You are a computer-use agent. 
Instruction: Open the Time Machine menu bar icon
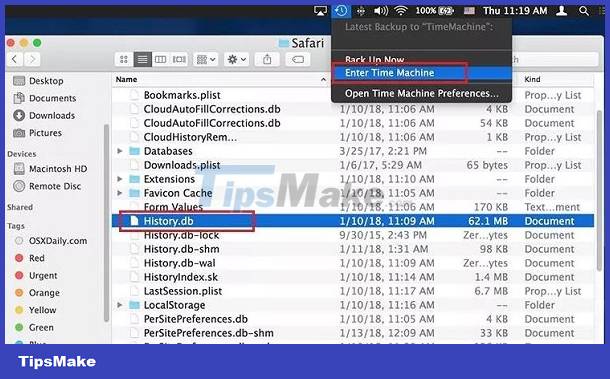tap(341, 11)
